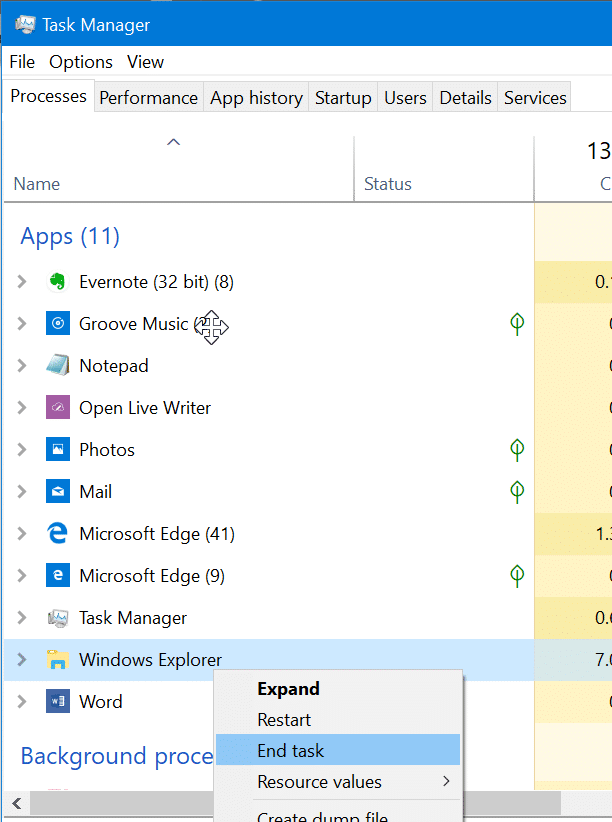The width and height of the screenshot is (612, 822).
Task: Expand the Windows Explorer process row
Action: click(x=22, y=659)
